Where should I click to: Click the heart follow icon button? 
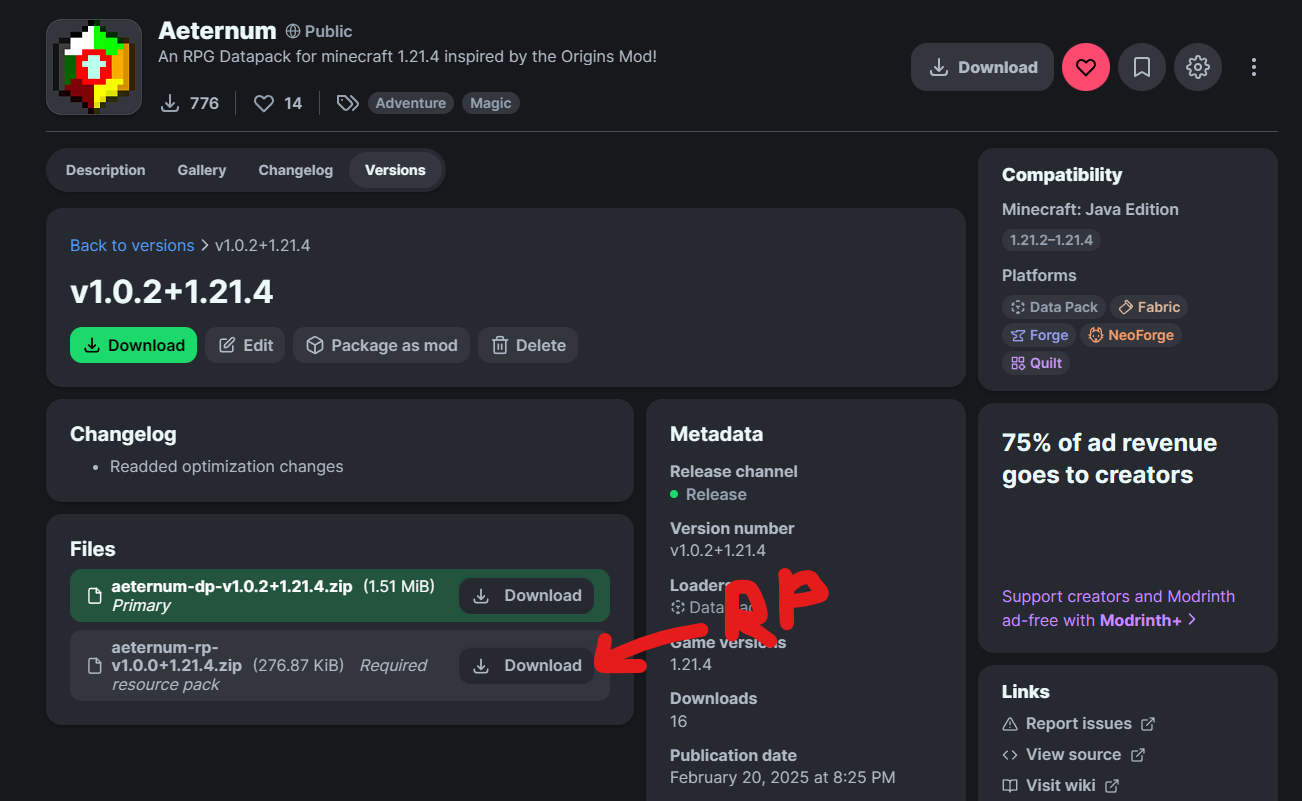pyautogui.click(x=1085, y=67)
